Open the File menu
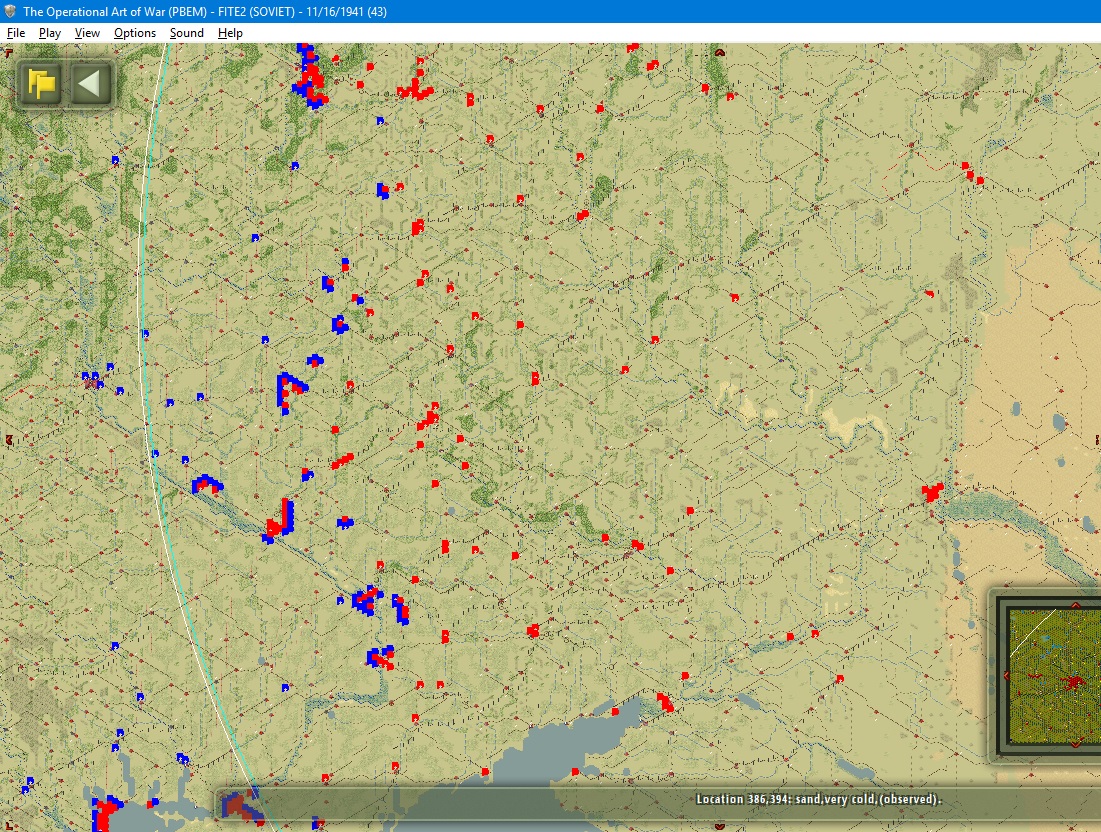Screen dimensions: 1101x832 click(x=15, y=33)
